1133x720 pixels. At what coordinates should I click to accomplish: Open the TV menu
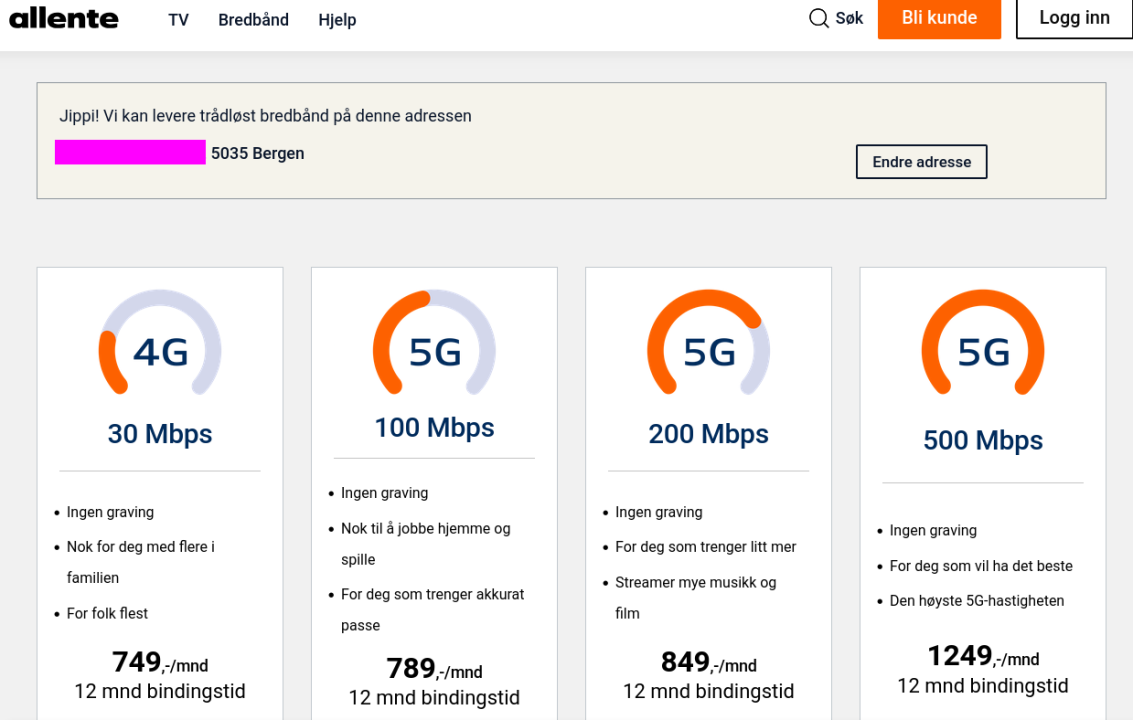(178, 20)
